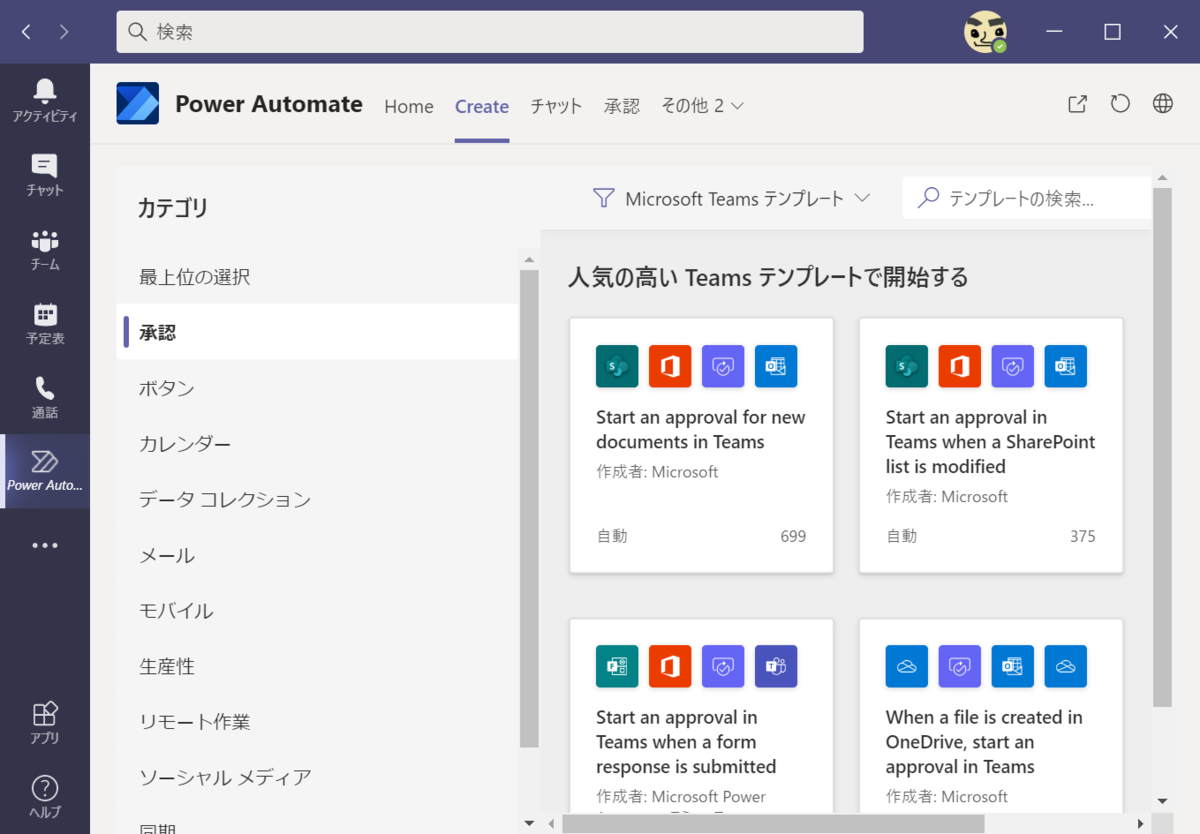Open the more apps ellipsis in sidebar

point(44,546)
